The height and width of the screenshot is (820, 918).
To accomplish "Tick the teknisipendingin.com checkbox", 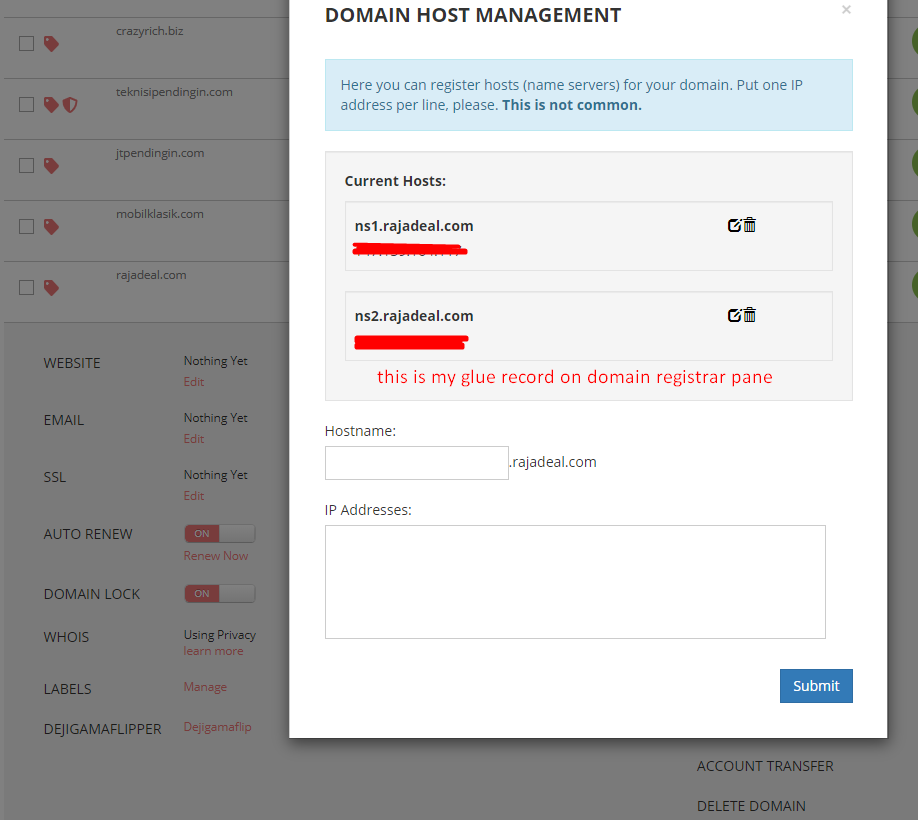I will click(x=26, y=105).
